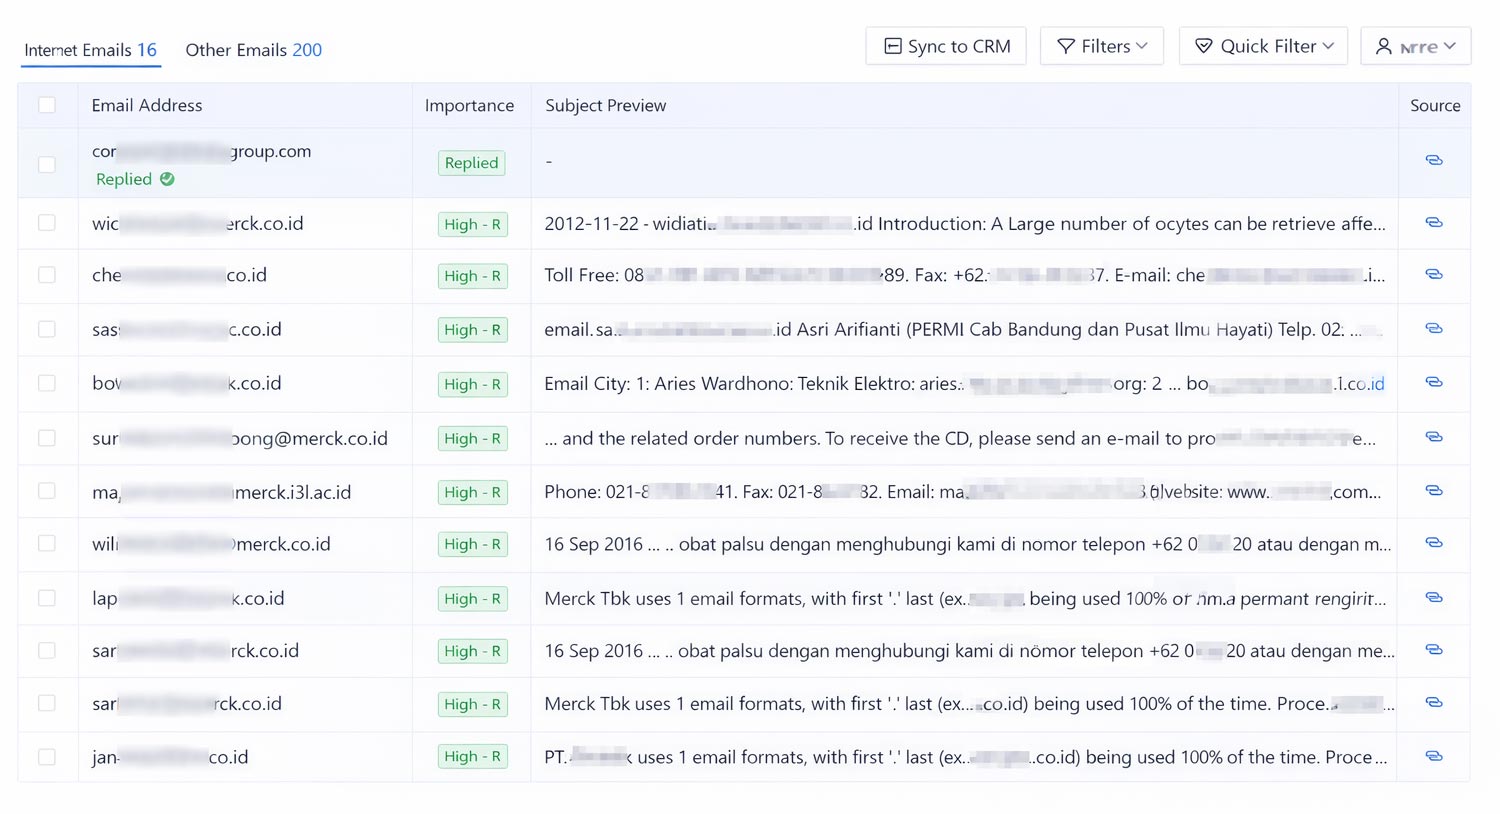Click the Subject Preview column header

click(606, 105)
